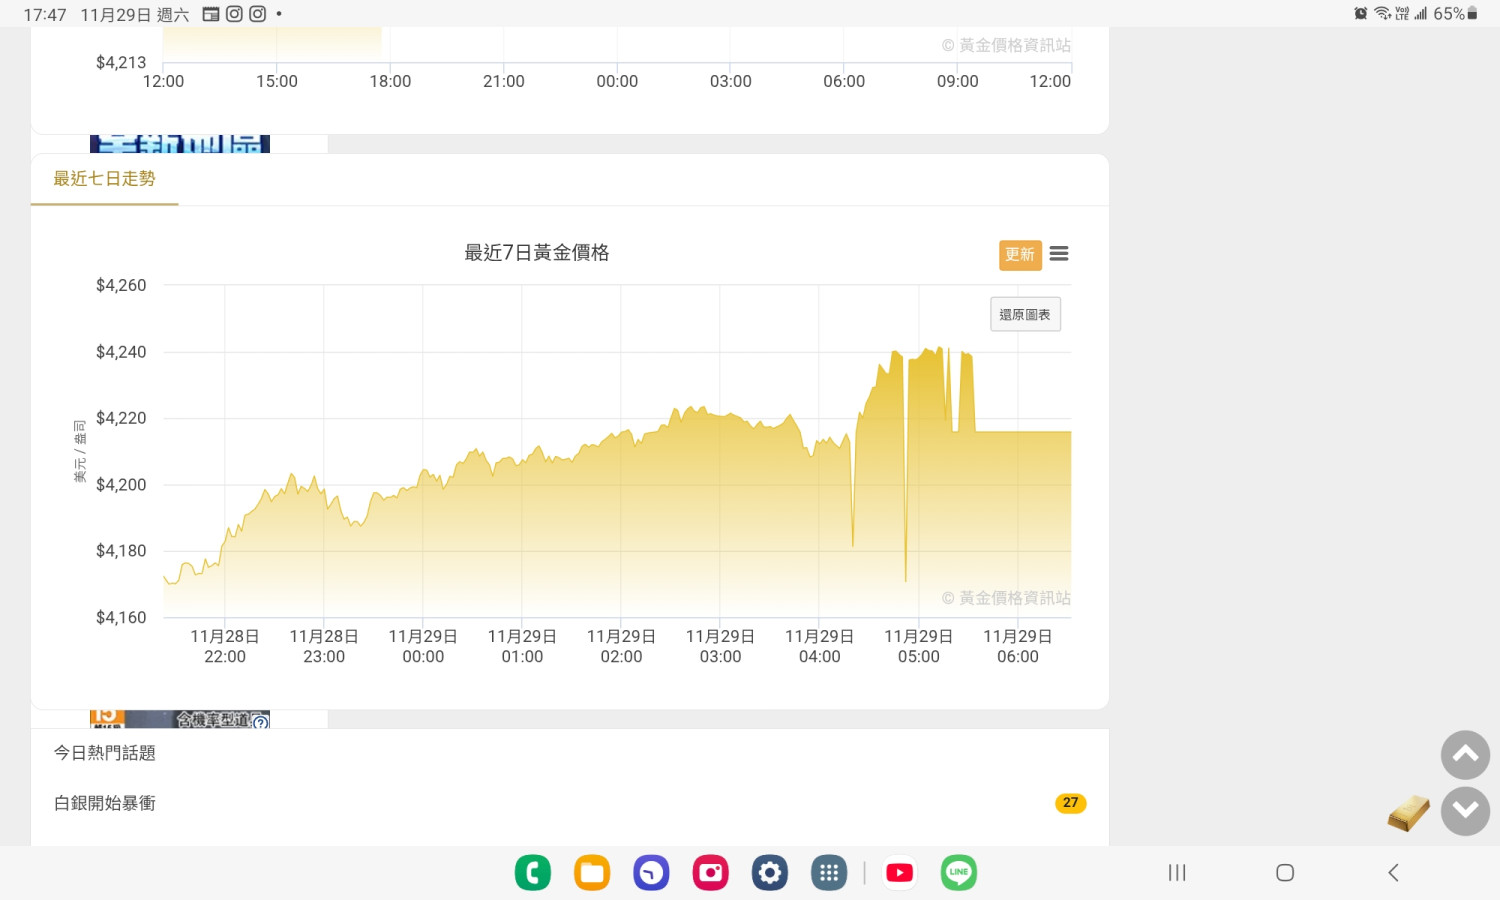Screen dimensions: 1500x900
Task: Tap the Android back navigation button
Action: tap(1393, 873)
